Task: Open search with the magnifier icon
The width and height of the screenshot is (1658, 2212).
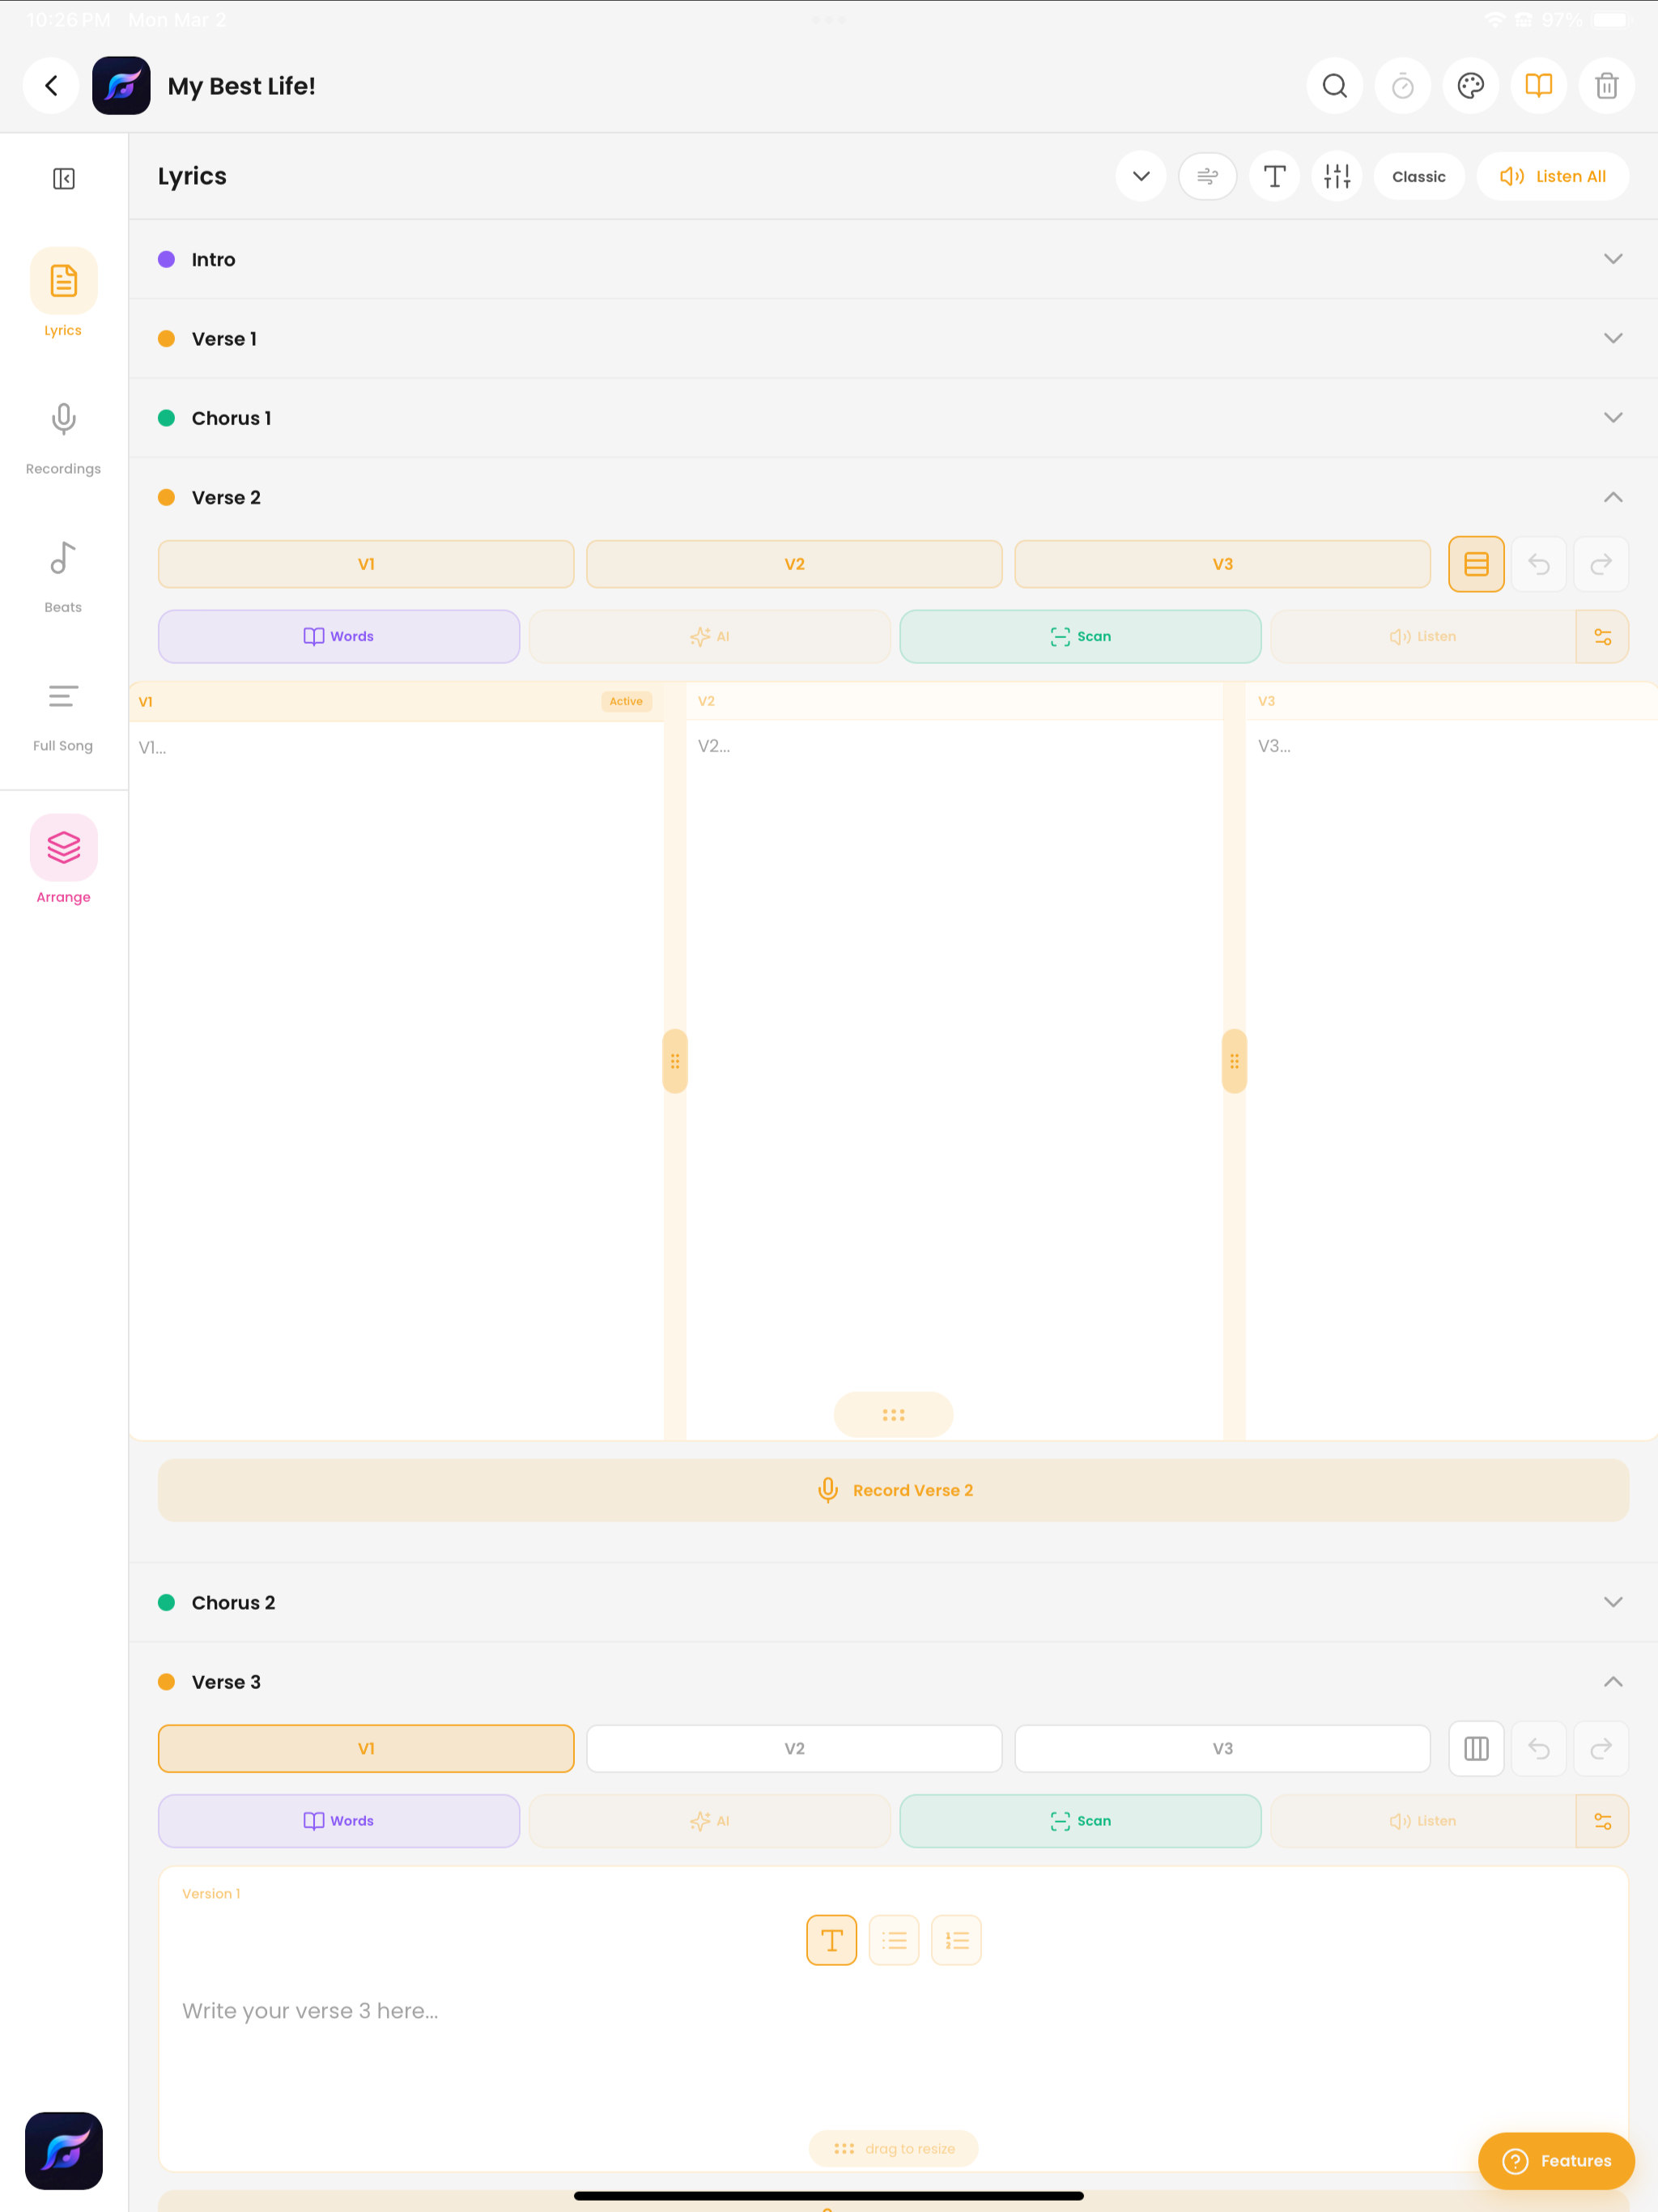Action: tap(1334, 86)
